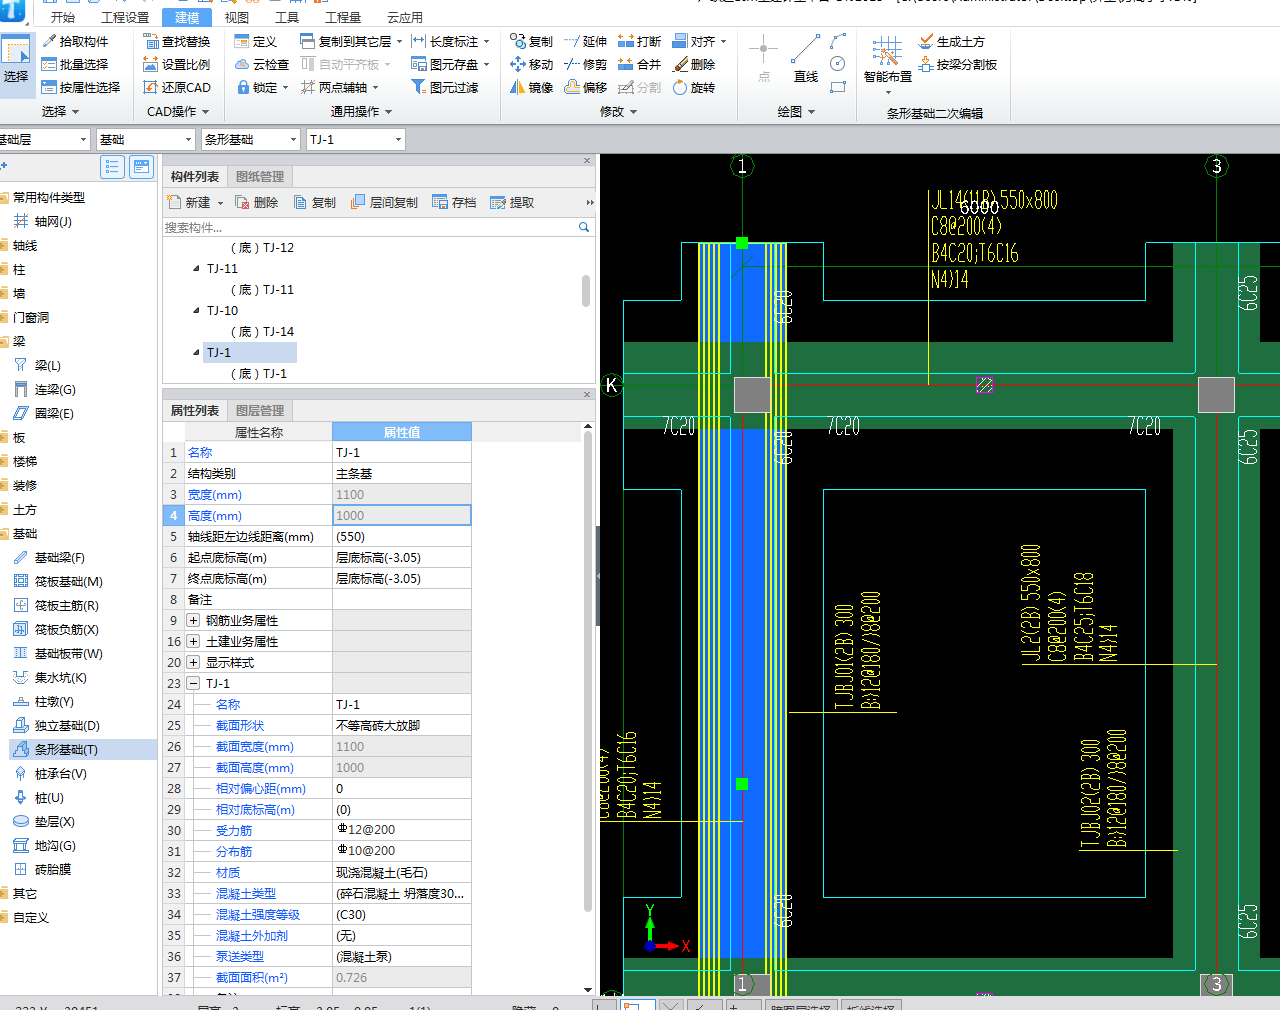Click 还原CAD restore tool
Viewport: 1280px width, 1010px height.
(177, 87)
